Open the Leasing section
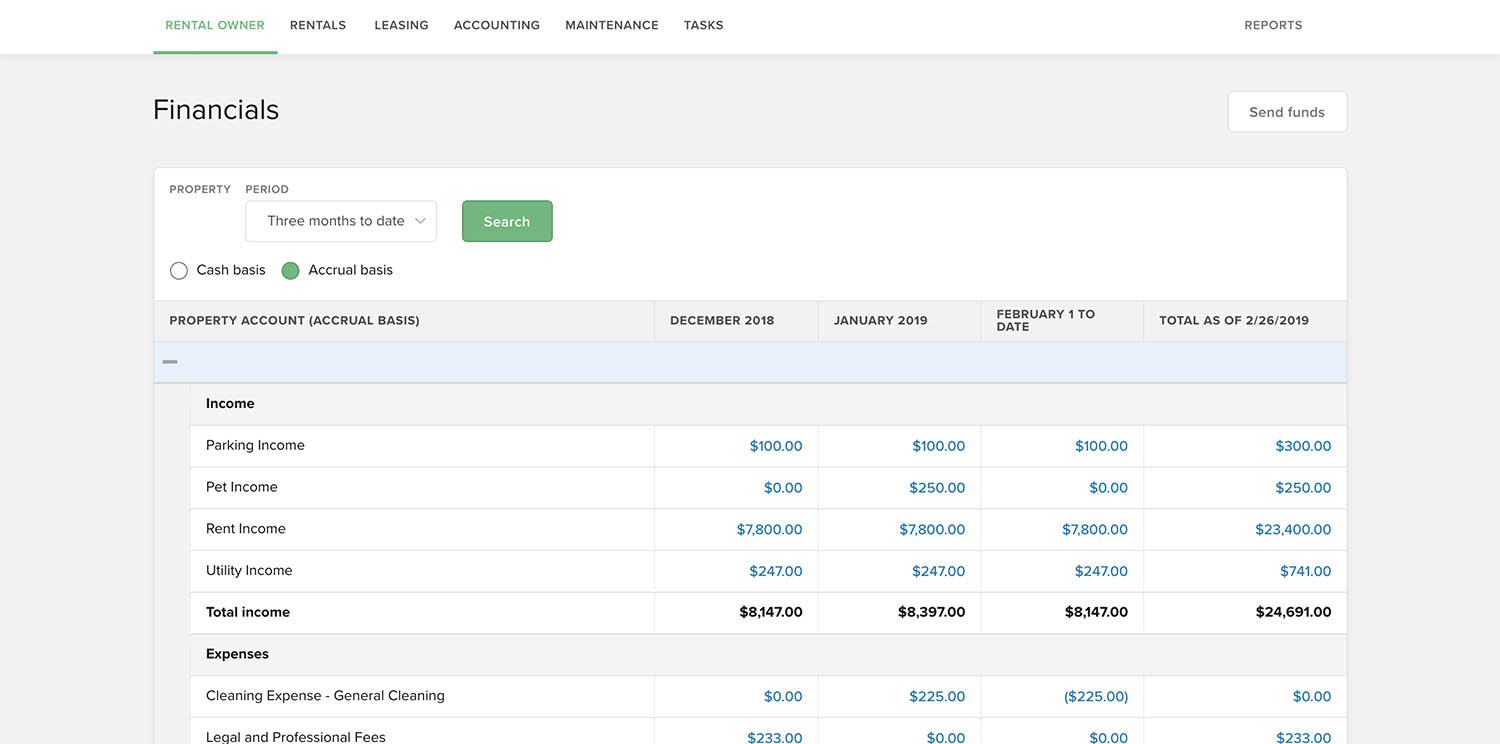The width and height of the screenshot is (1500, 744). point(401,24)
